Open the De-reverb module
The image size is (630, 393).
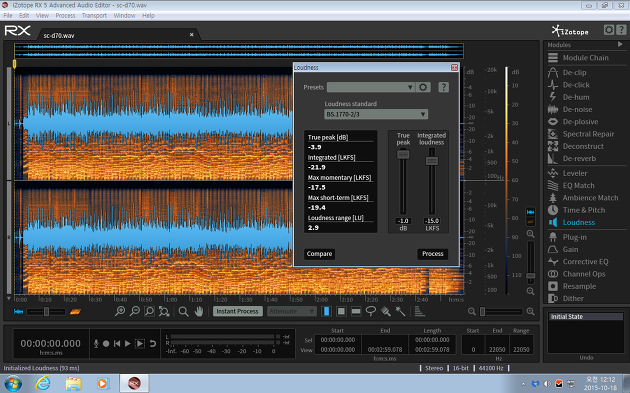(x=572, y=158)
